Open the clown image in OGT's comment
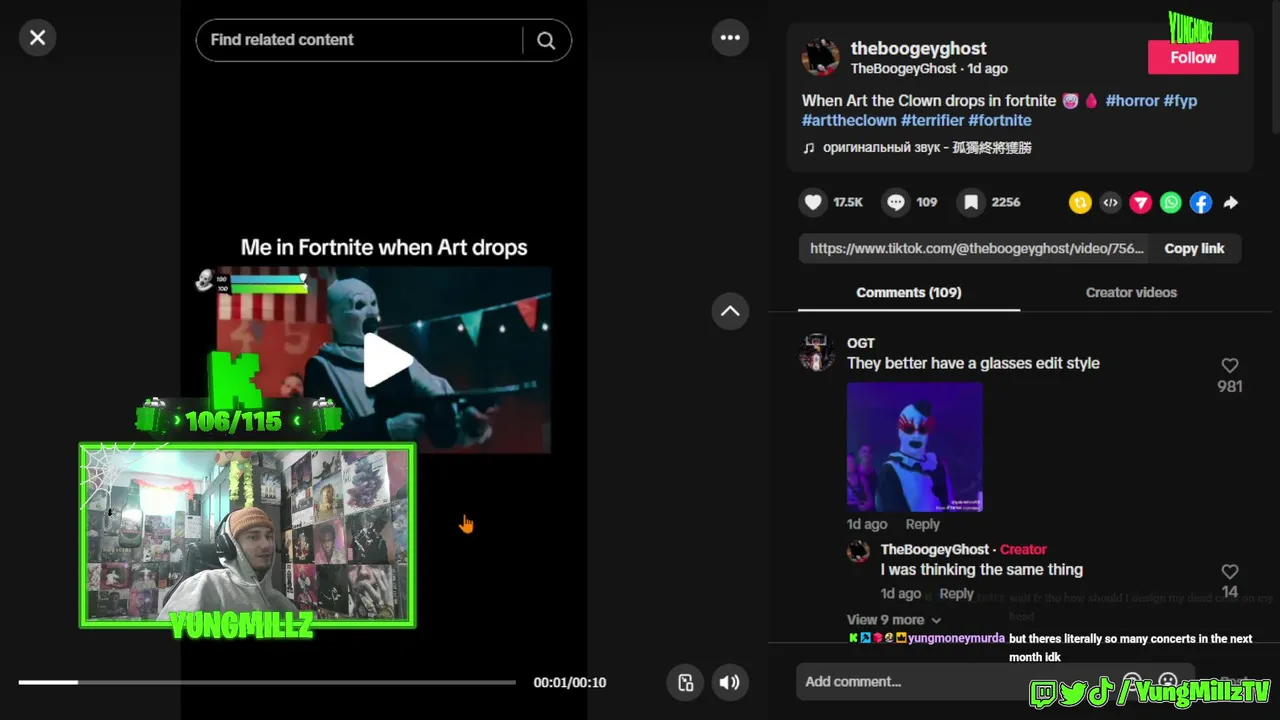This screenshot has width=1280, height=720. 915,447
